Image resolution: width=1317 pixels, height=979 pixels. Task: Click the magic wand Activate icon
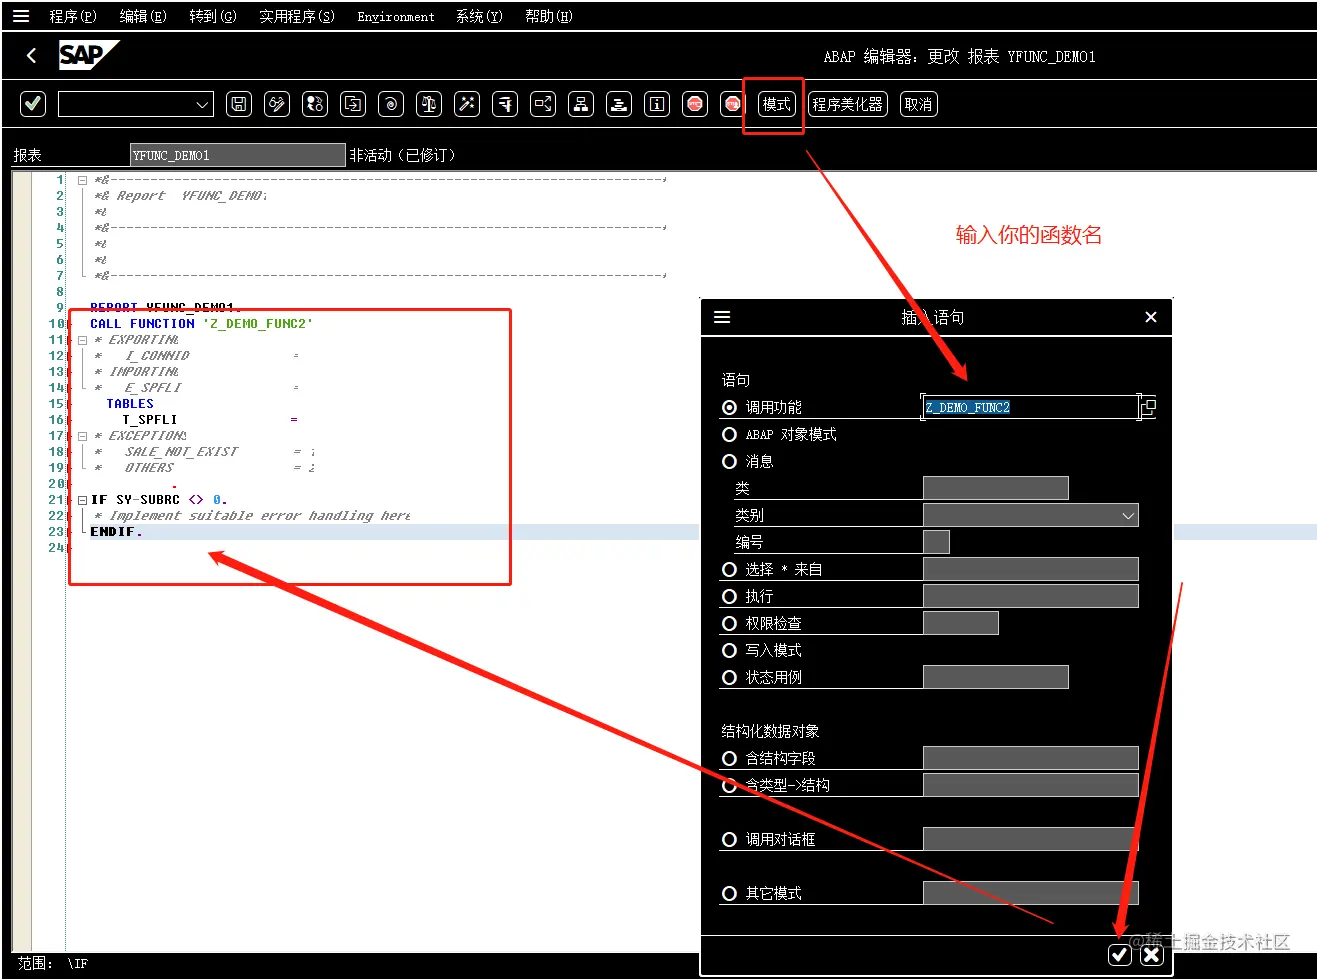(467, 104)
